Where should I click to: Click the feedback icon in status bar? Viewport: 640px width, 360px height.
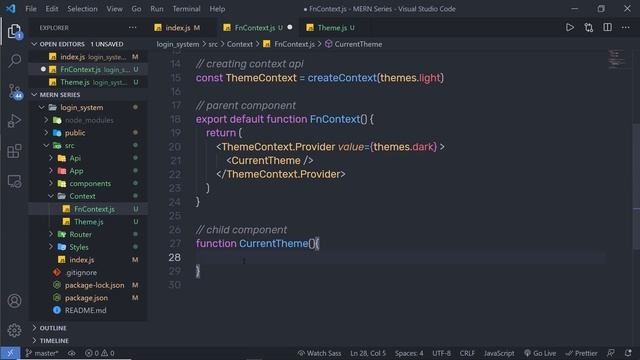(x=611, y=353)
